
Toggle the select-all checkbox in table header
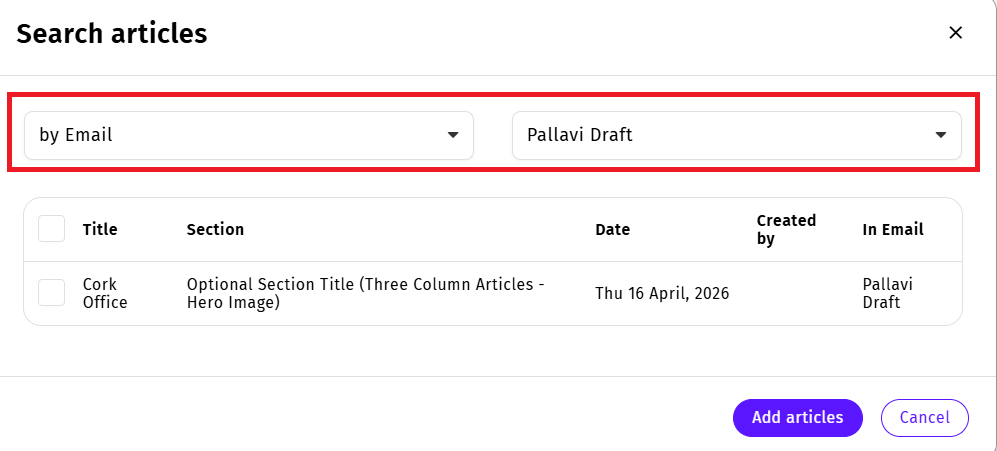click(51, 229)
